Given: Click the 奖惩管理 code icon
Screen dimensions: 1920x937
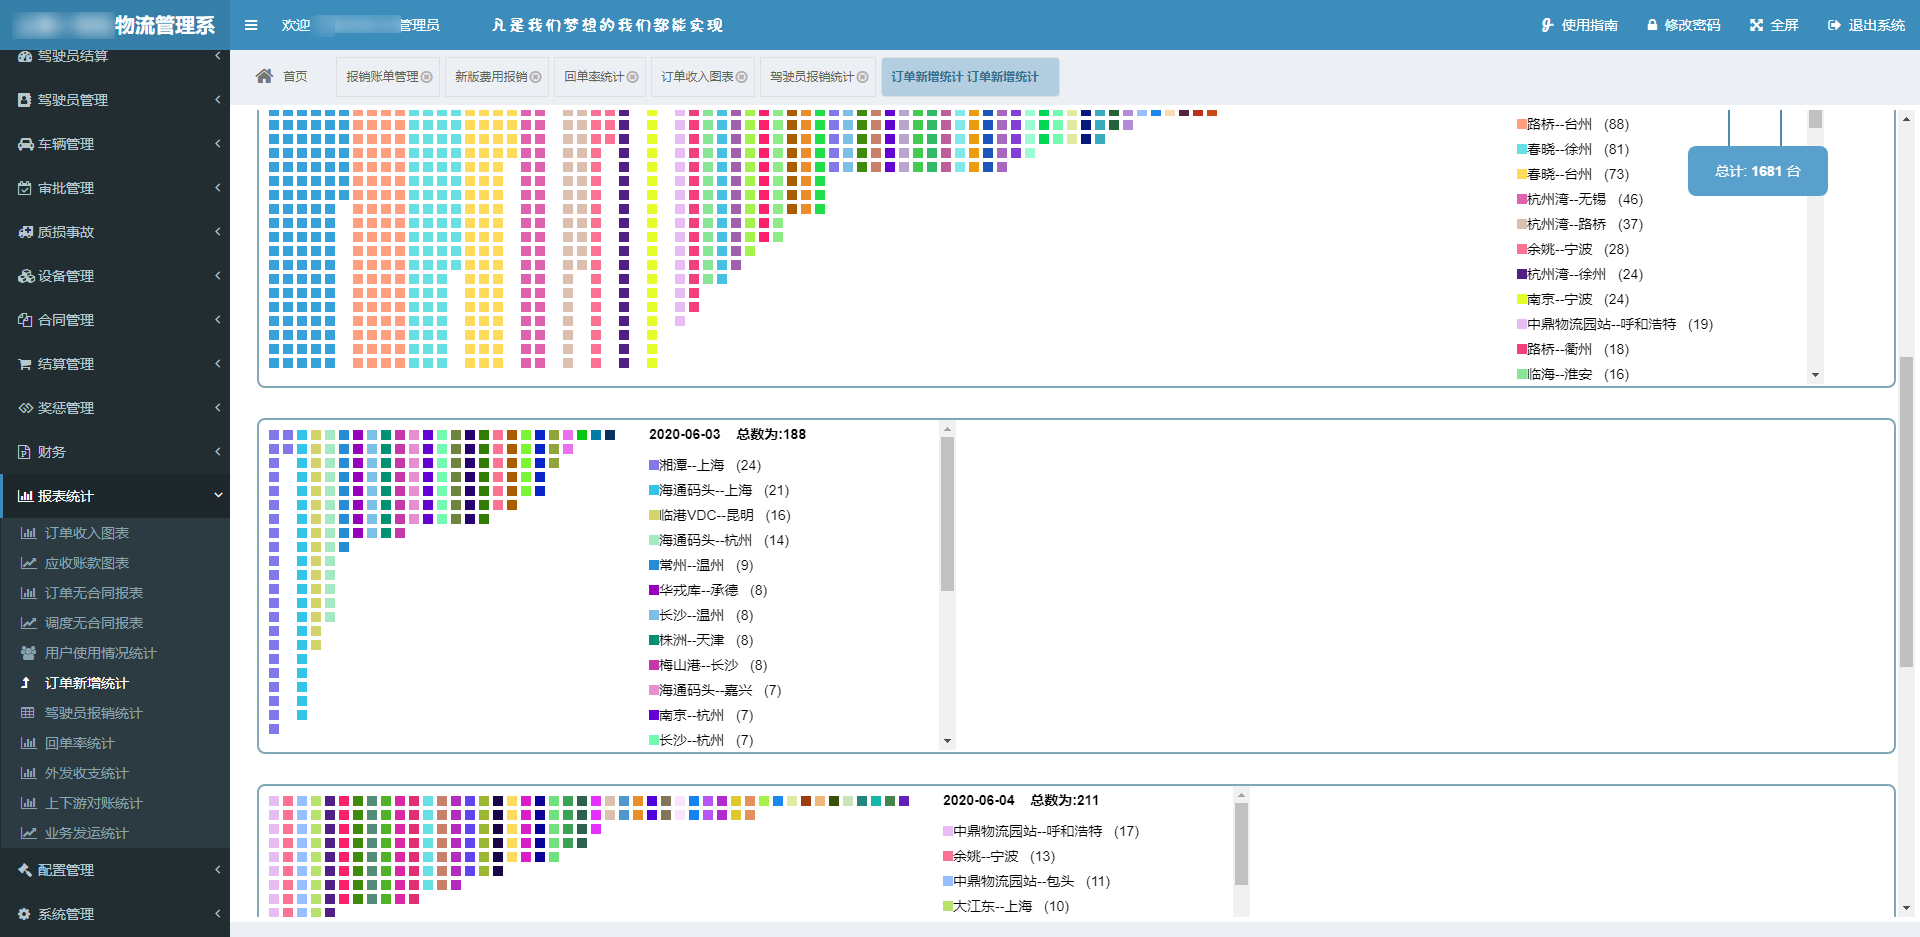Looking at the screenshot, I should pyautogui.click(x=25, y=408).
